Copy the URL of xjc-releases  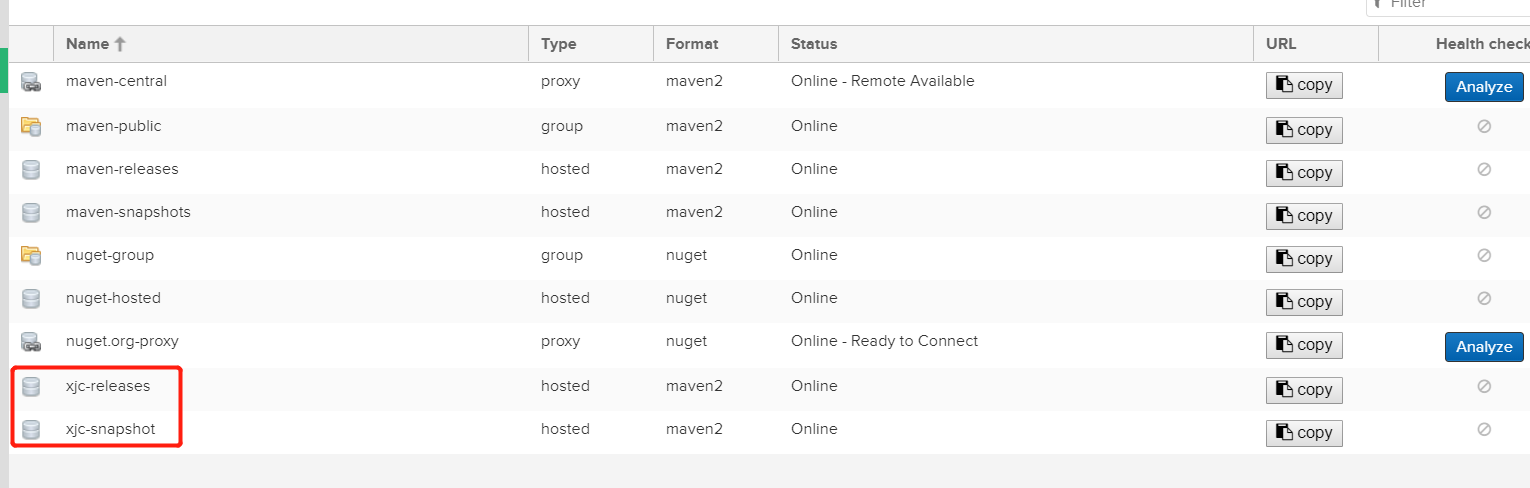pos(1304,390)
